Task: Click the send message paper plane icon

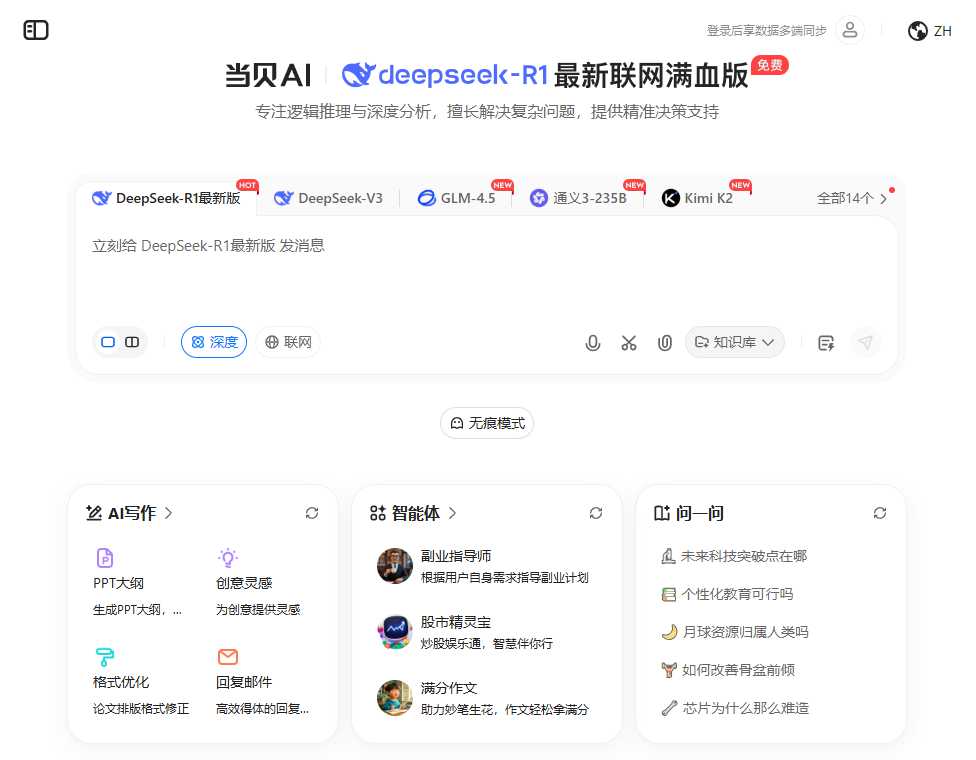Action: click(x=865, y=342)
